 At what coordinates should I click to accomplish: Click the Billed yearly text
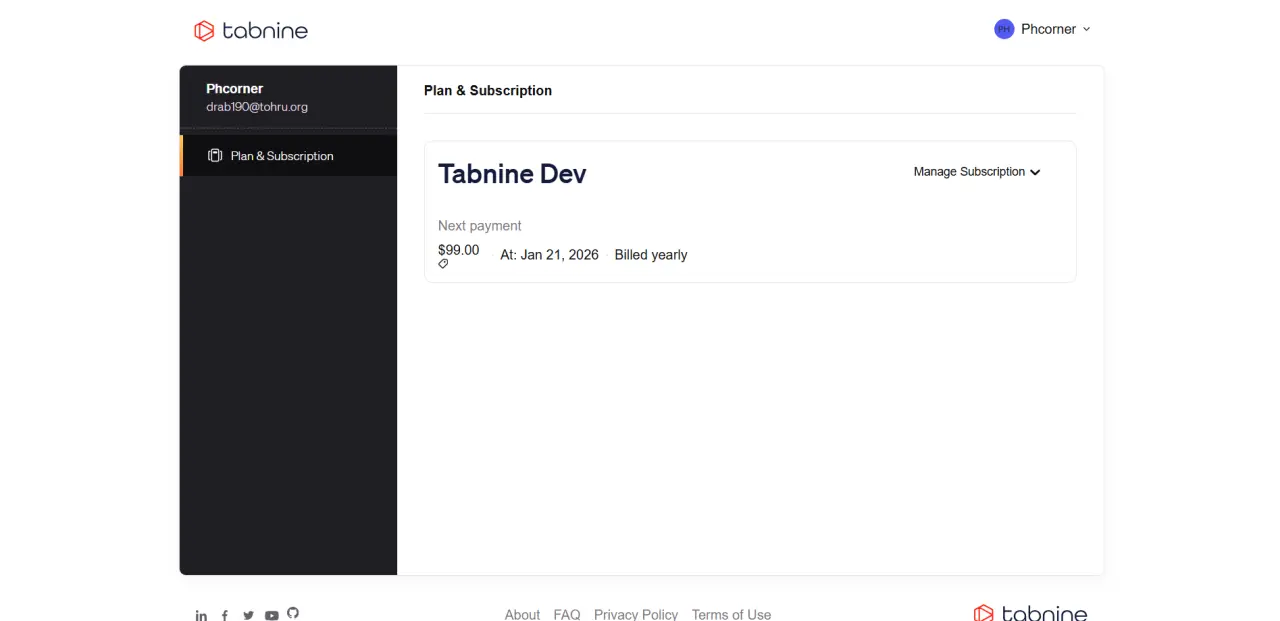651,255
